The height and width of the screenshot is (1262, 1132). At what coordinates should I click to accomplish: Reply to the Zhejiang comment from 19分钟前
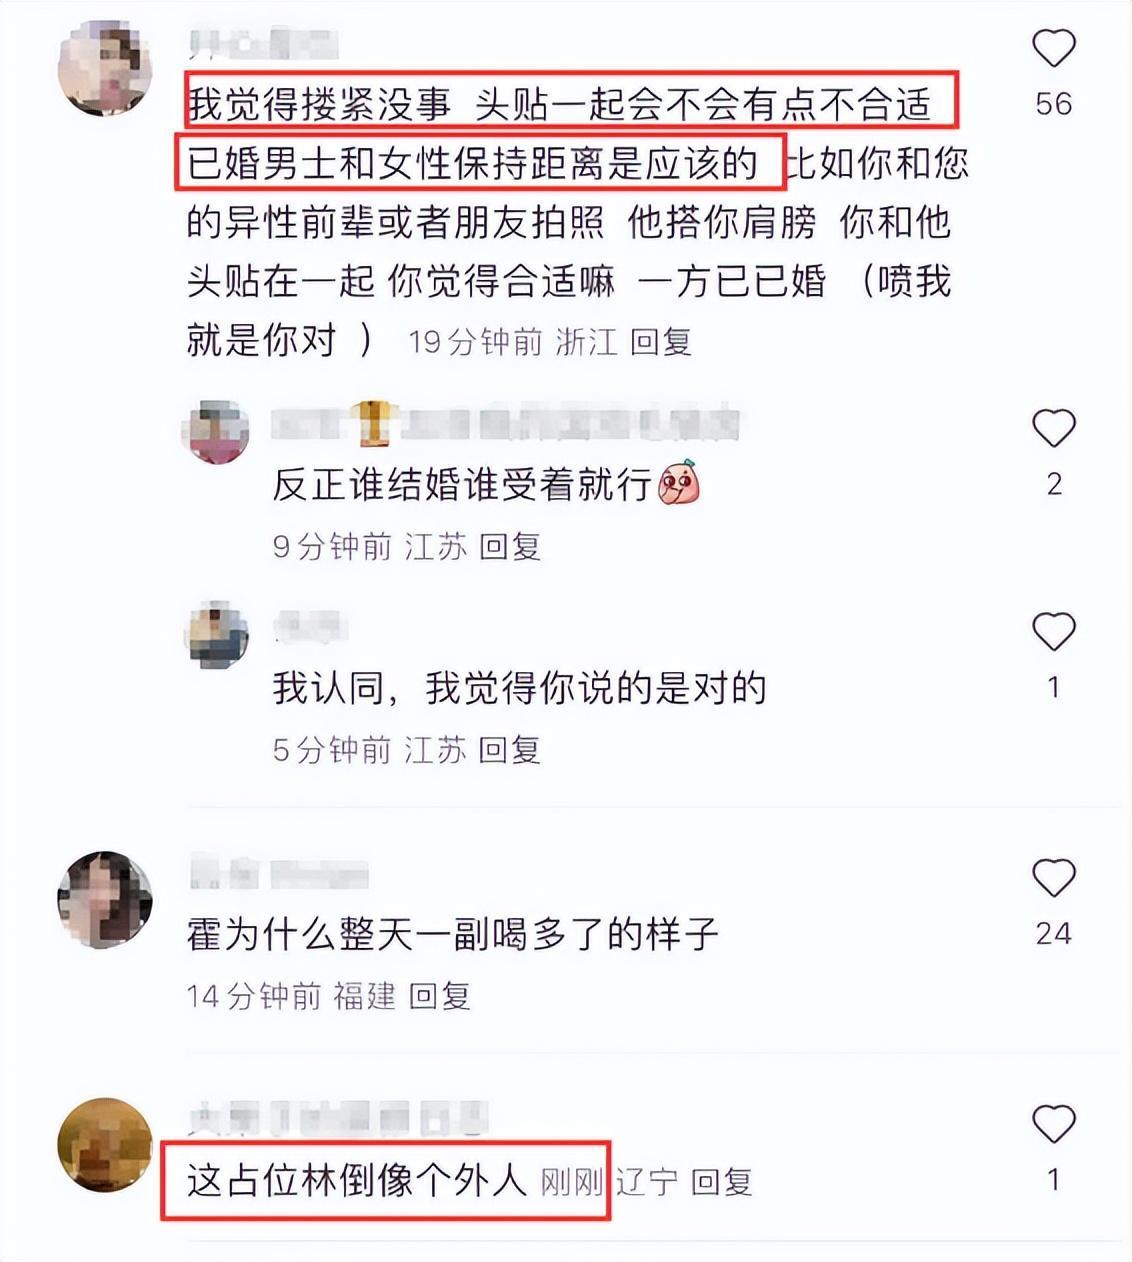point(661,342)
